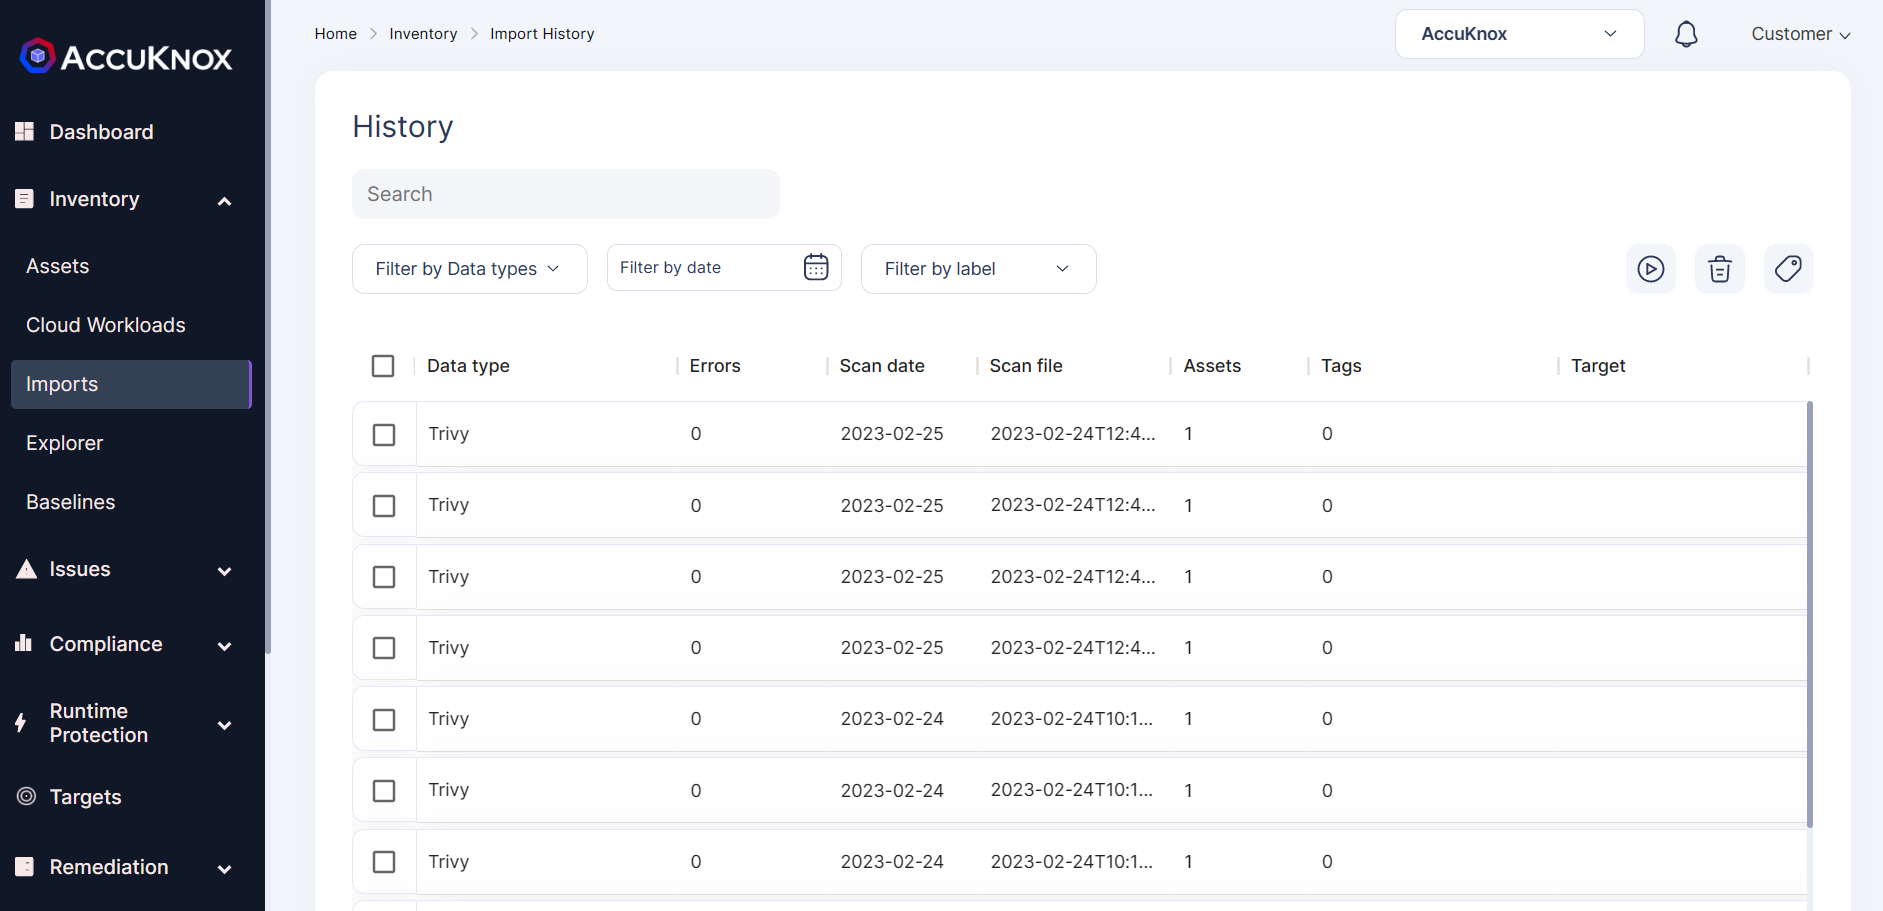Click the Compliance bar chart icon

24,643
